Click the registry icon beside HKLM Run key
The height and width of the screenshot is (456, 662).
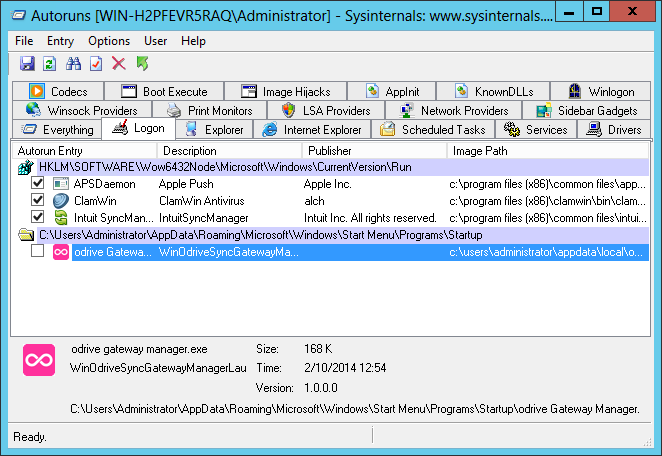click(x=26, y=167)
